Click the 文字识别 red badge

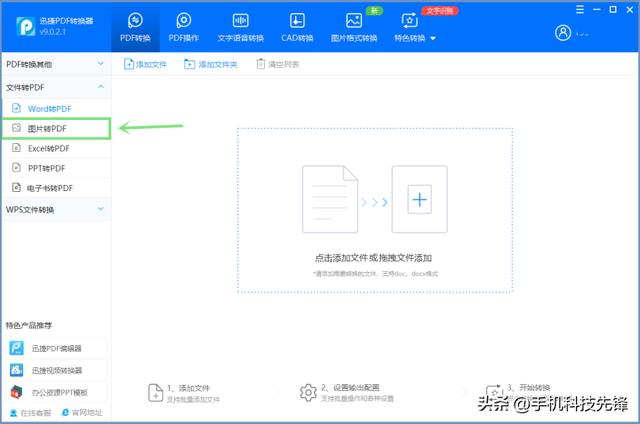coord(440,11)
